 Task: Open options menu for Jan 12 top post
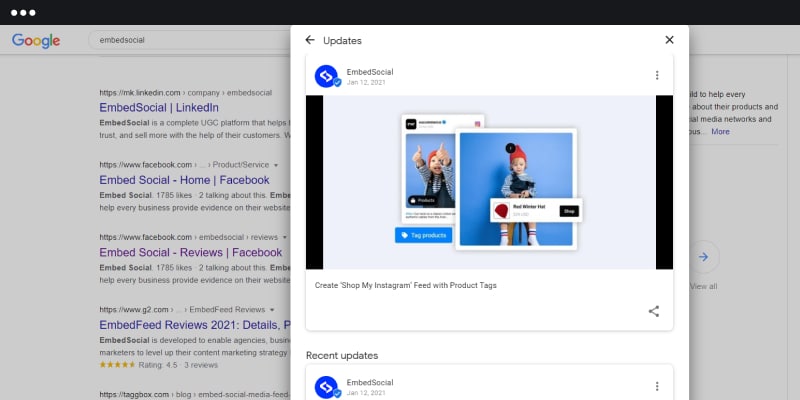[x=657, y=76]
